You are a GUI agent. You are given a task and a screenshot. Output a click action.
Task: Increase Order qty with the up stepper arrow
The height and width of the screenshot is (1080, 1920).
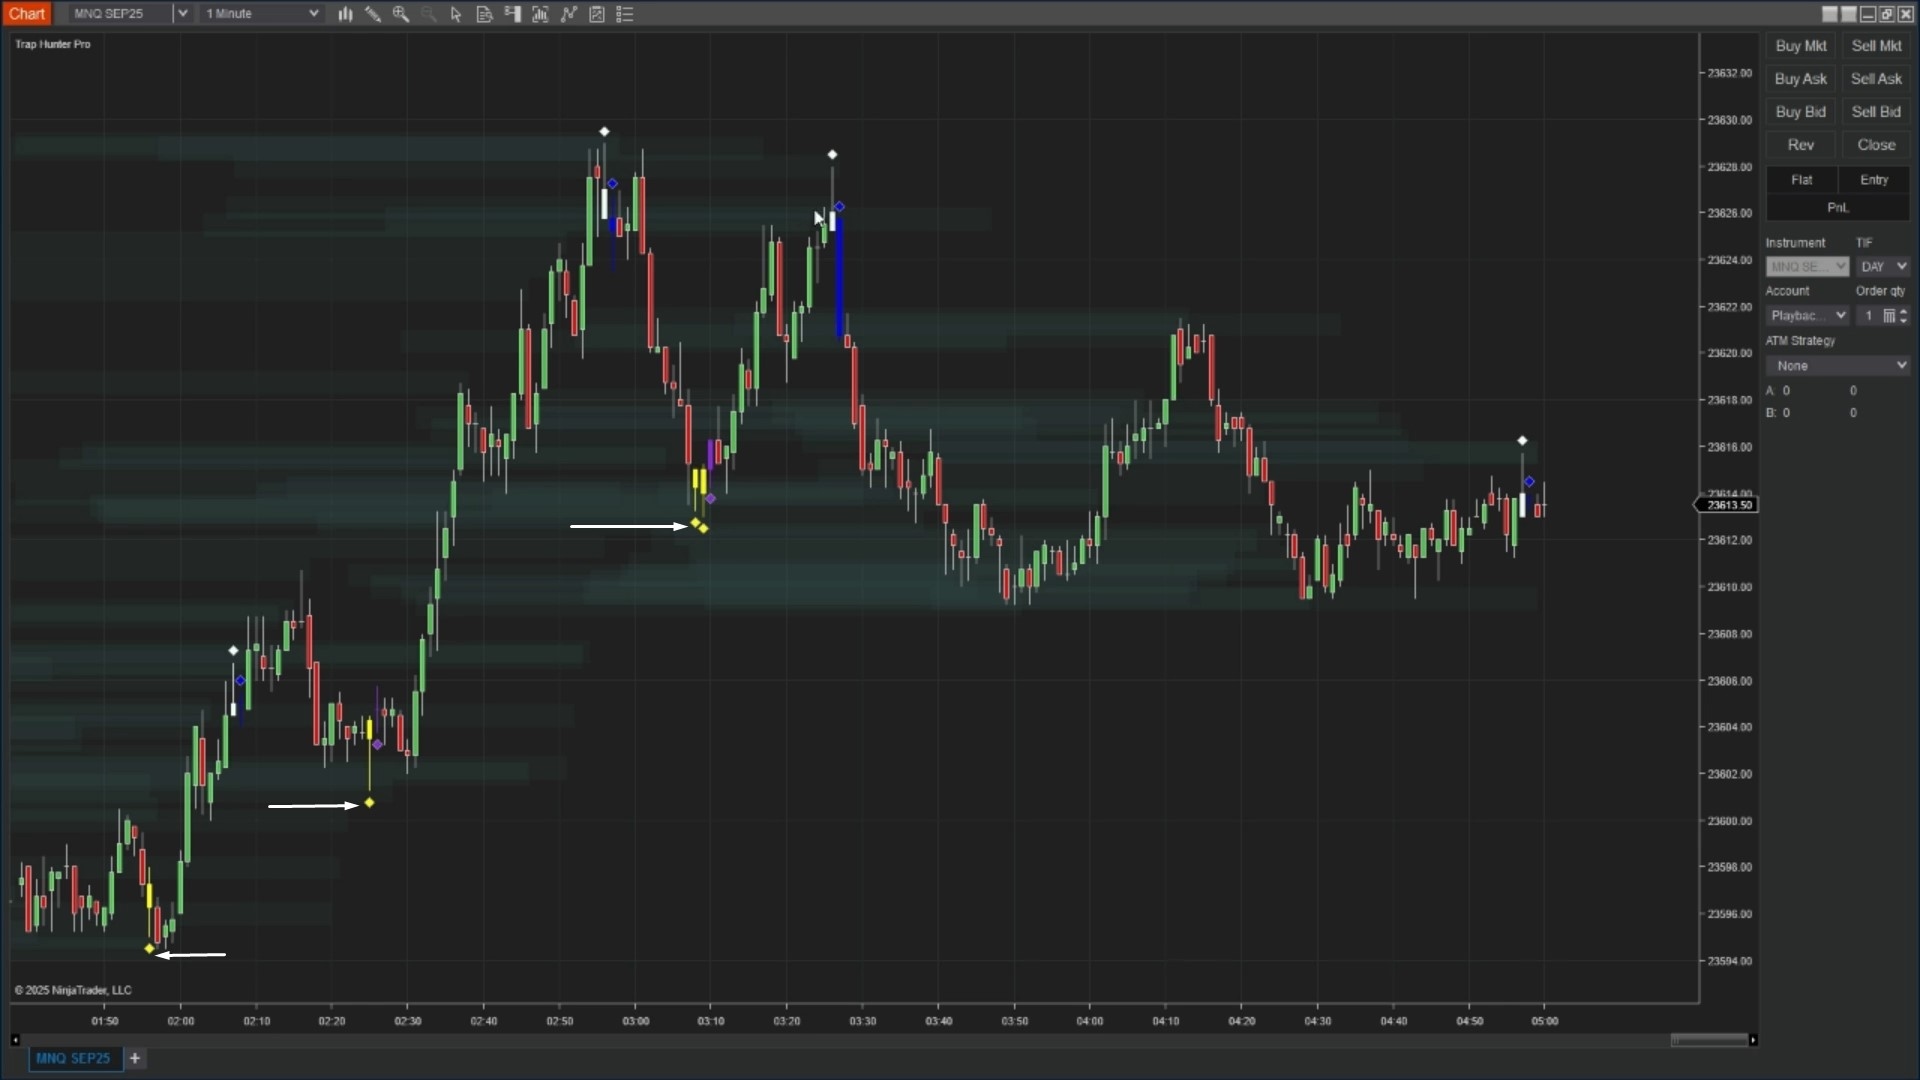pos(1905,311)
